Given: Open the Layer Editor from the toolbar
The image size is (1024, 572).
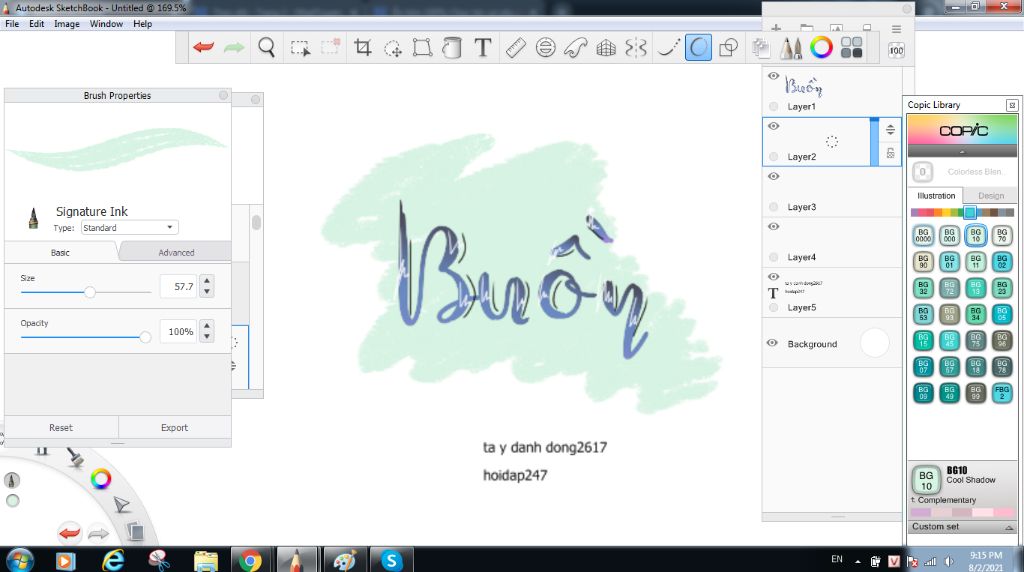Looking at the screenshot, I should [761, 48].
